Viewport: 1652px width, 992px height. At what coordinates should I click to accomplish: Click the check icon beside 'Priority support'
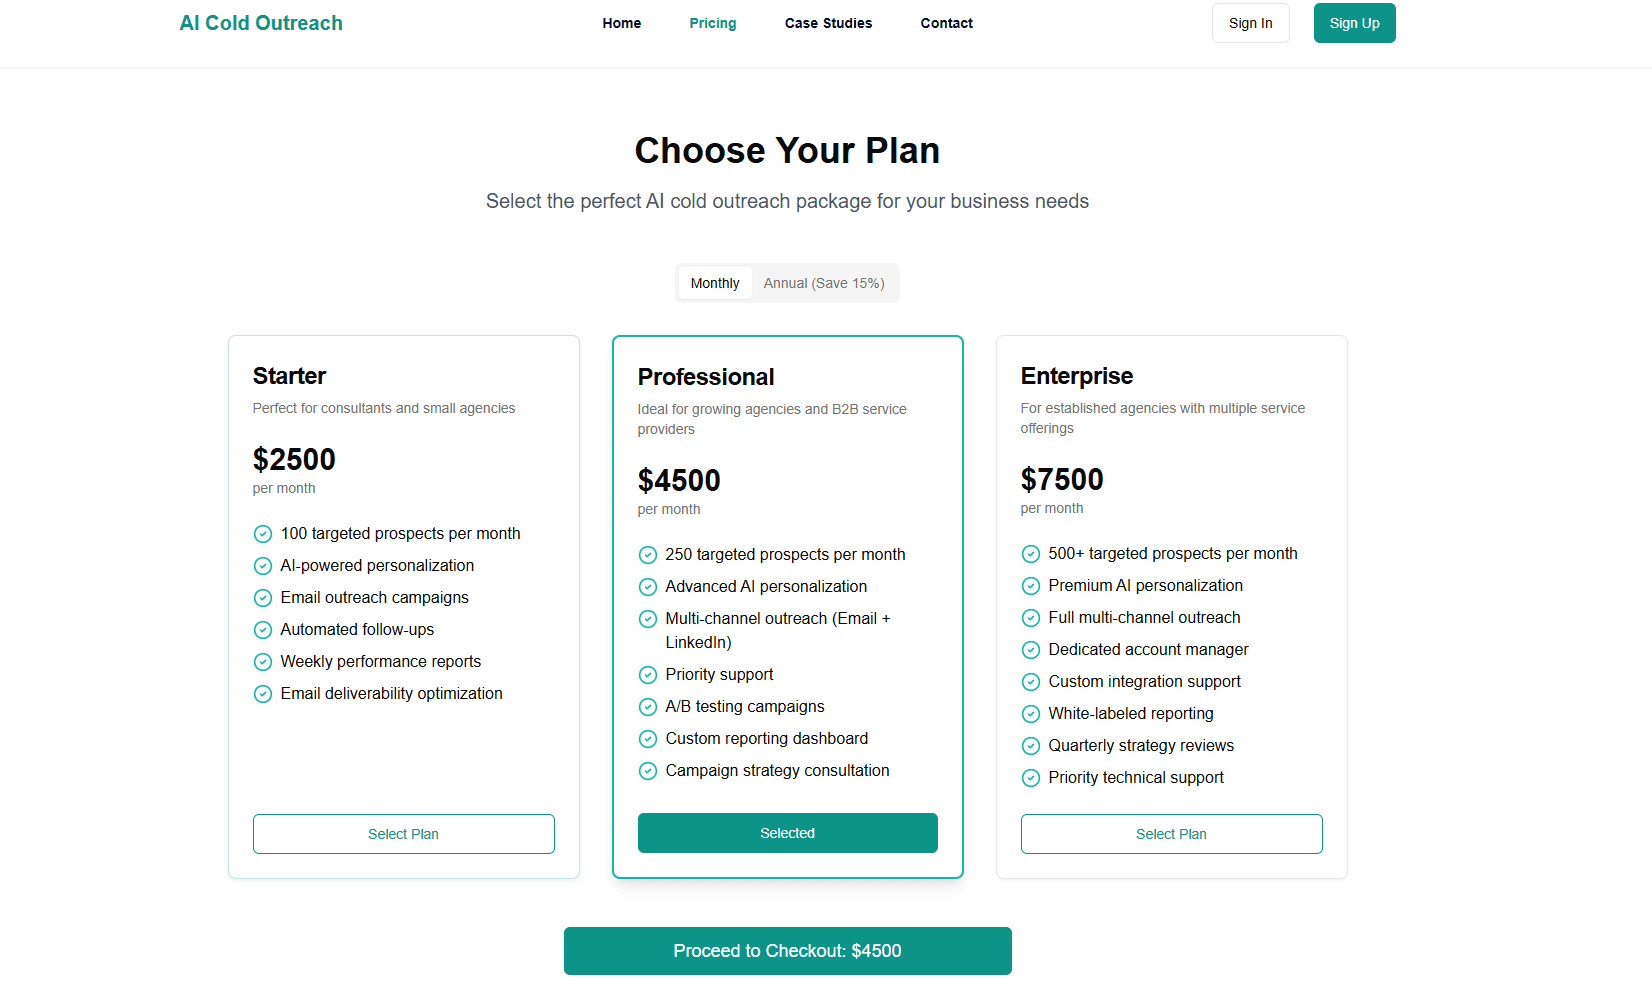click(647, 674)
